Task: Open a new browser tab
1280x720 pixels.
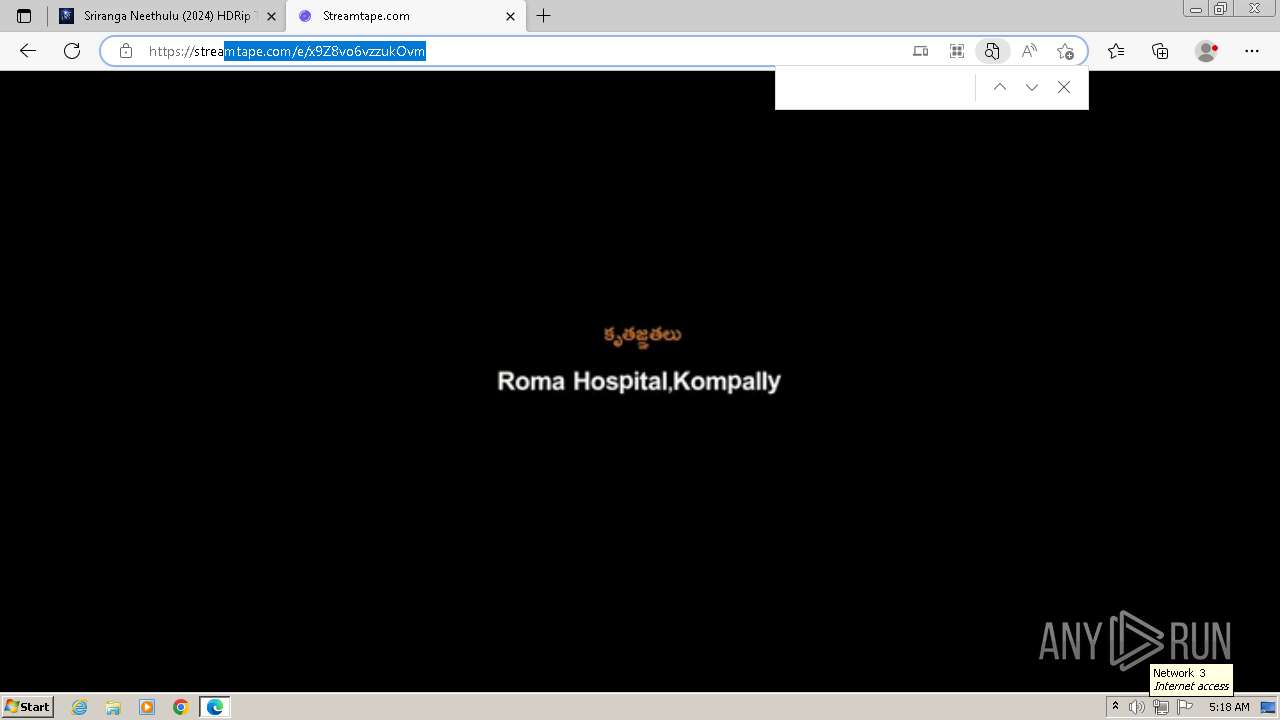Action: tap(543, 16)
